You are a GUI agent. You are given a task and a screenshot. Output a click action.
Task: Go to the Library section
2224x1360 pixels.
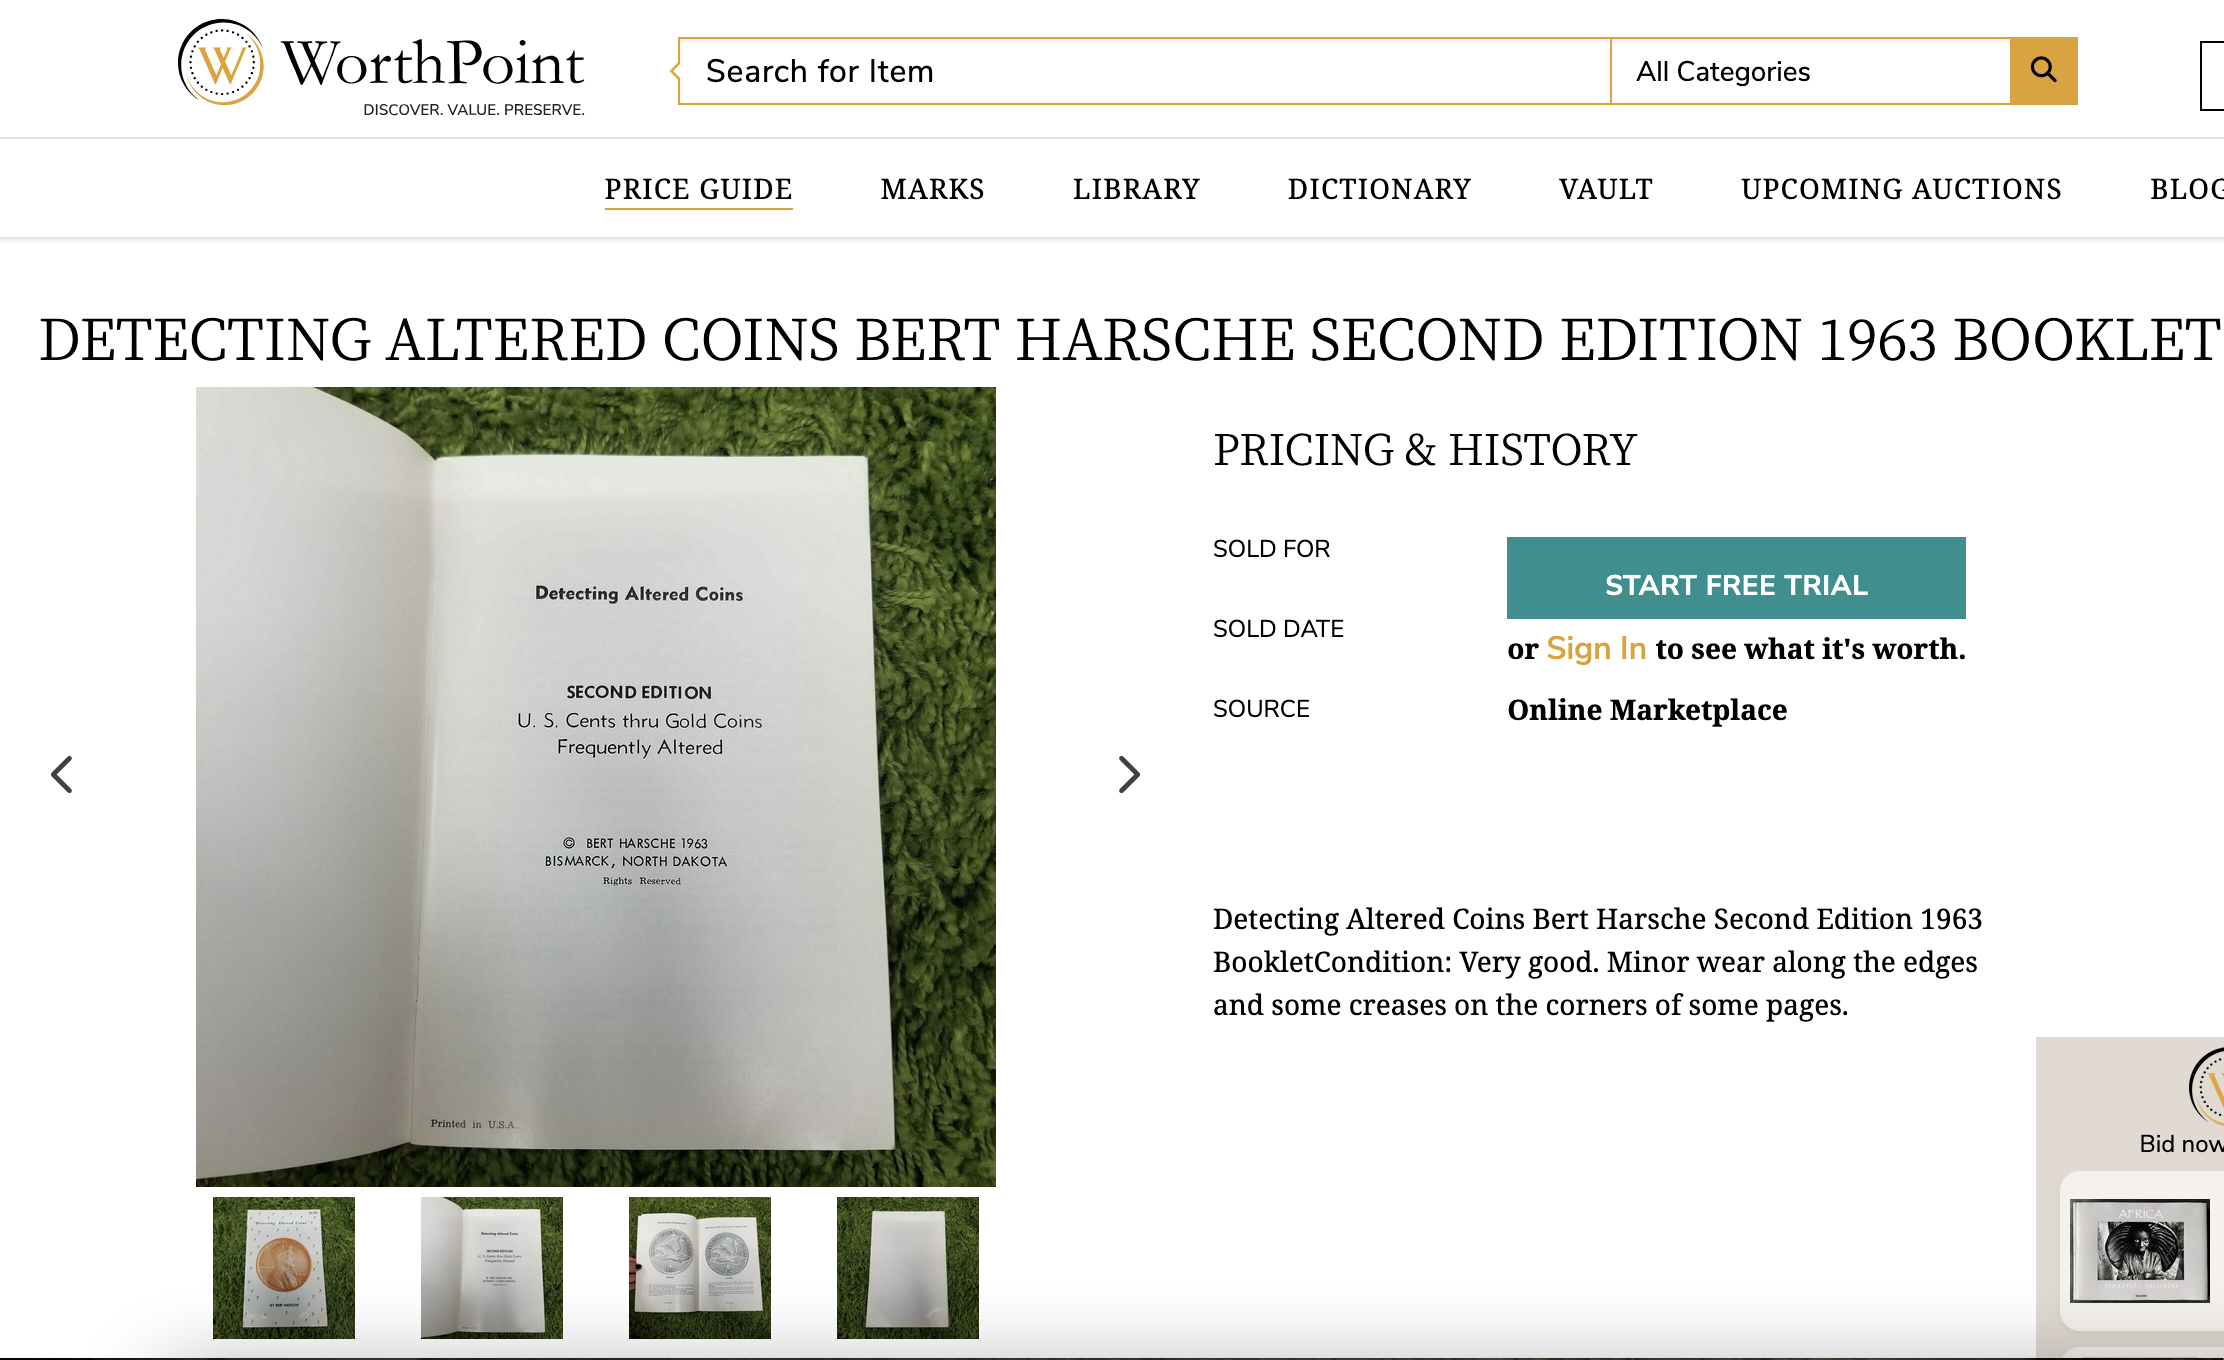coord(1136,189)
